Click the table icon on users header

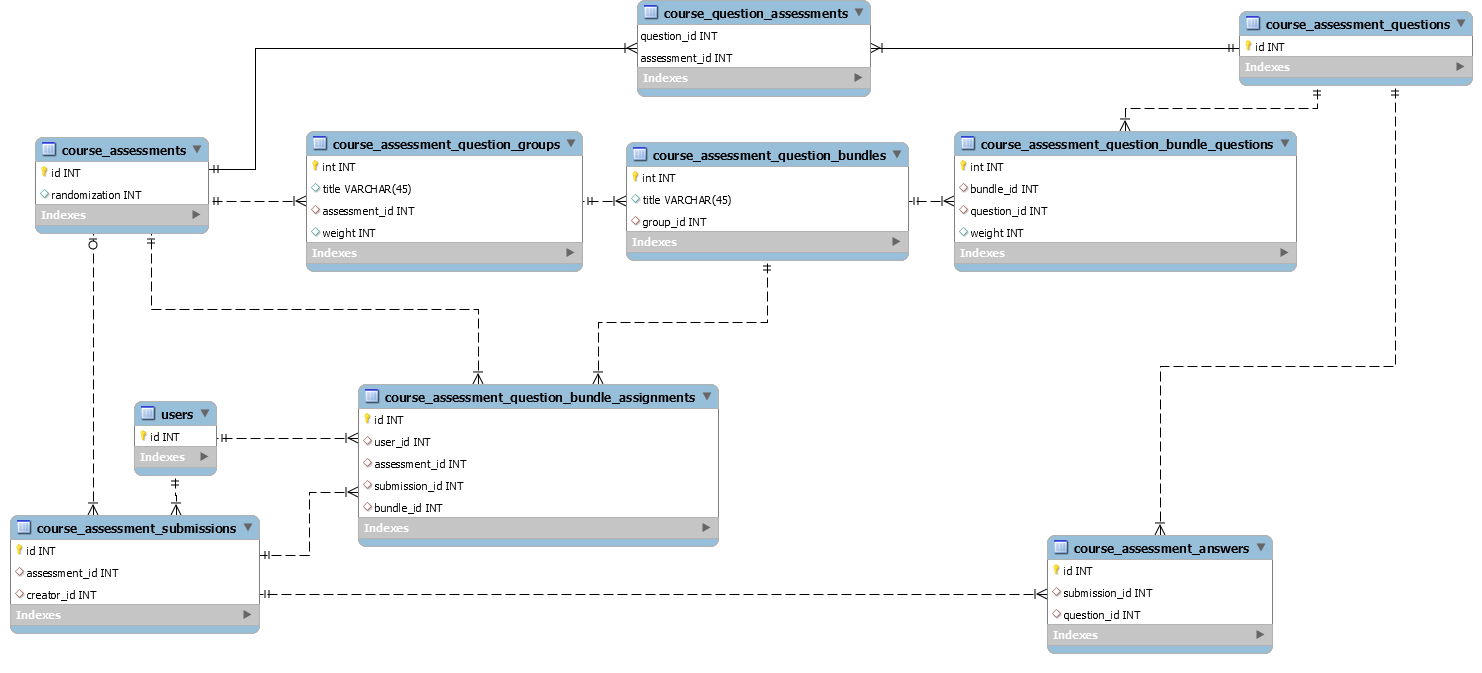click(147, 413)
